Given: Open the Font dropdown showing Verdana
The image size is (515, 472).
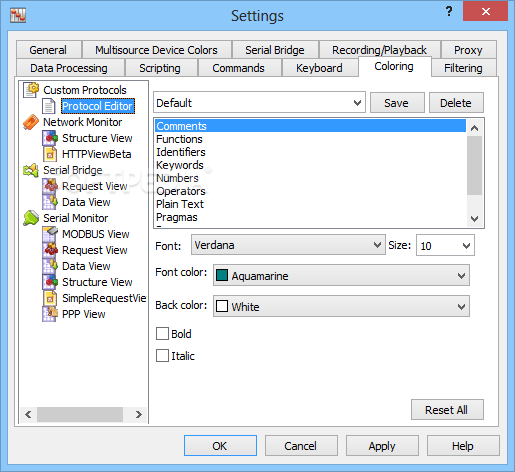Looking at the screenshot, I should (288, 245).
